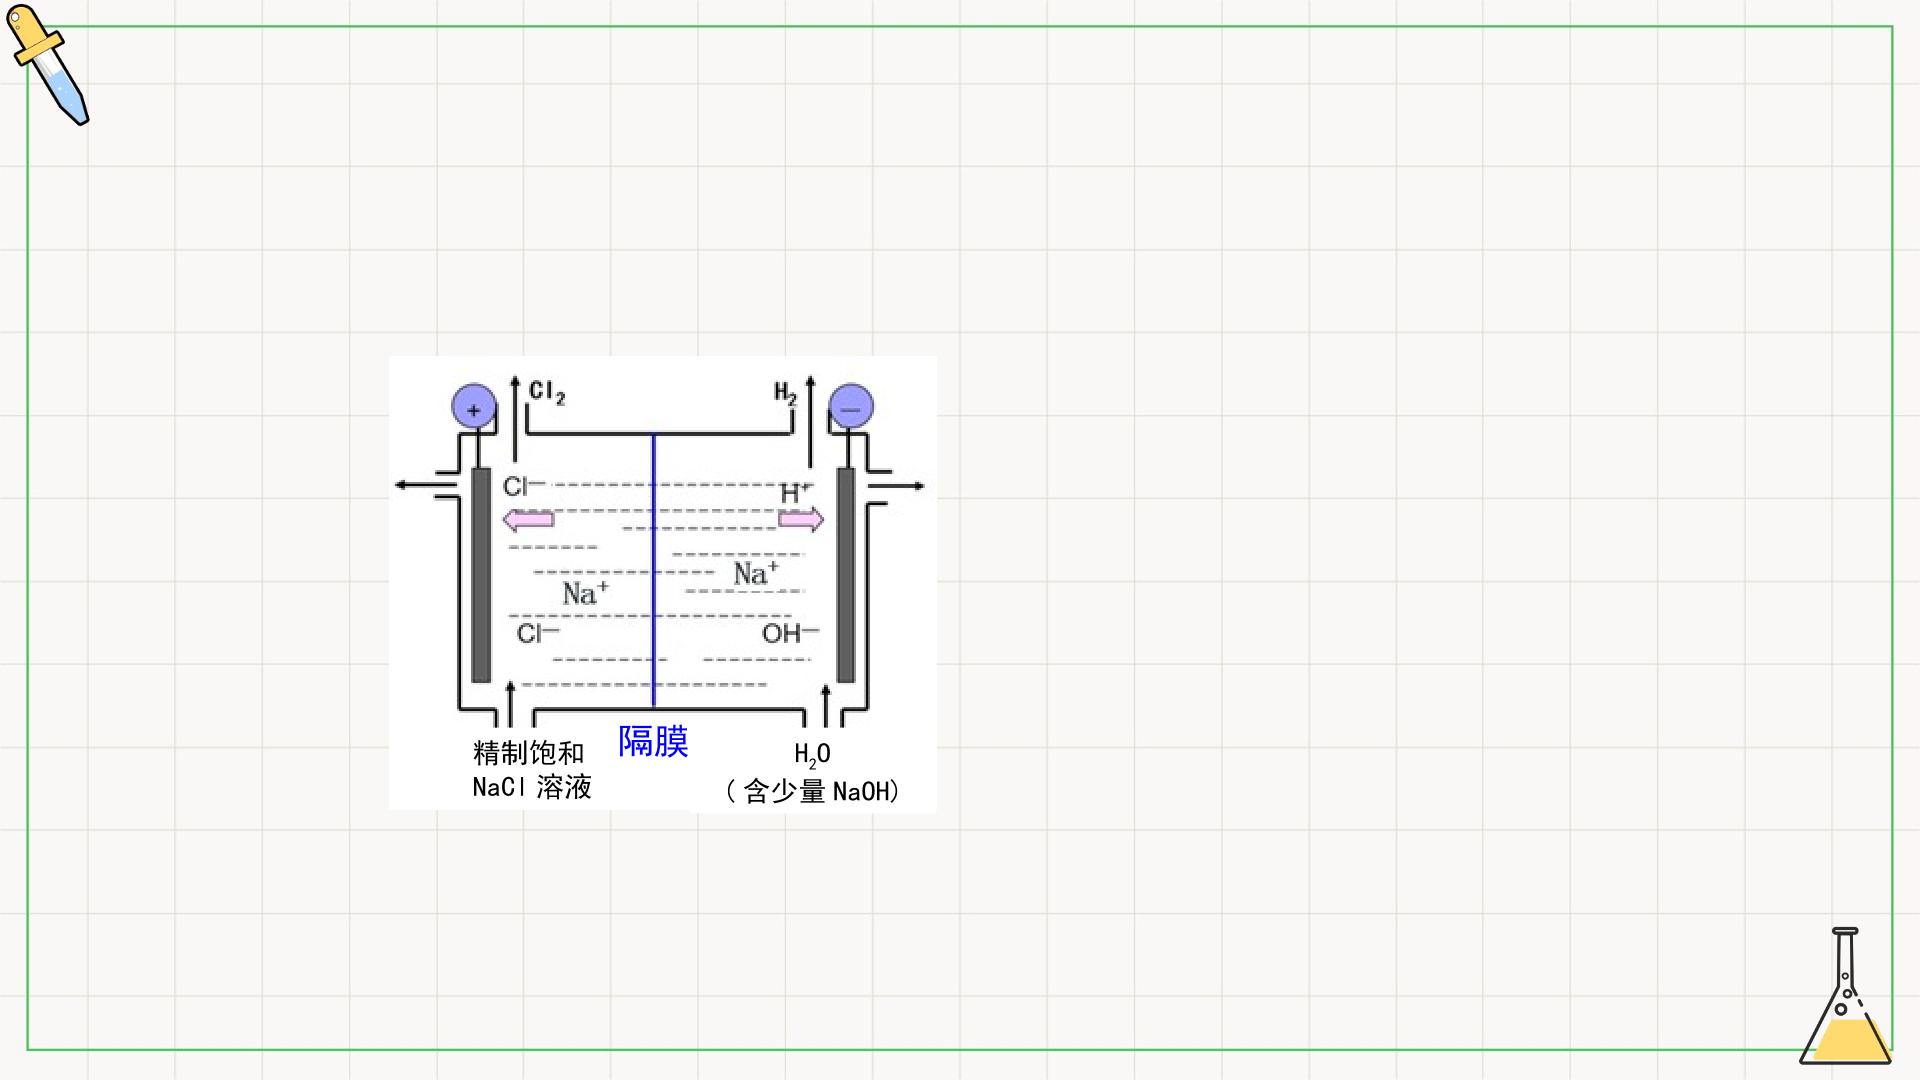Image resolution: width=1920 pixels, height=1080 pixels.
Task: Select the upper Cl⁻ label near anode
Action: (524, 487)
